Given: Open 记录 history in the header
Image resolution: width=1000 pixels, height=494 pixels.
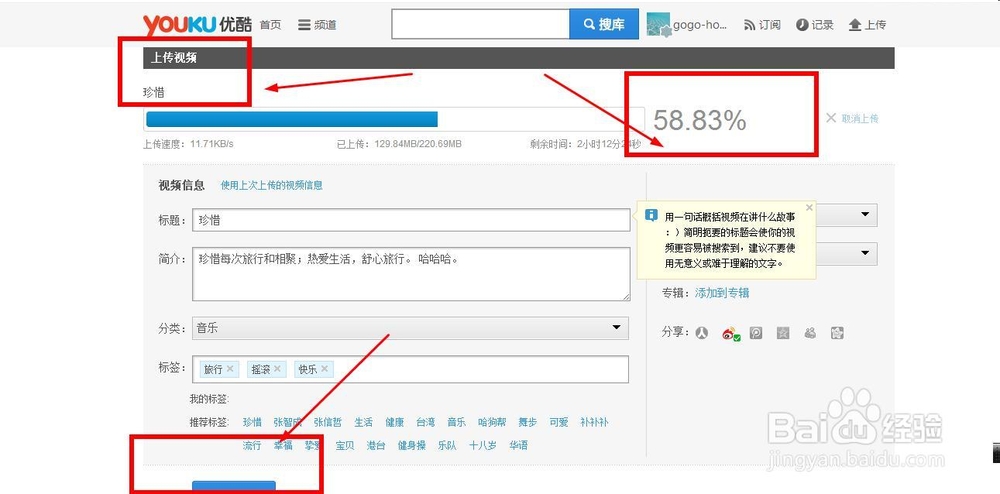Looking at the screenshot, I should 815,25.
